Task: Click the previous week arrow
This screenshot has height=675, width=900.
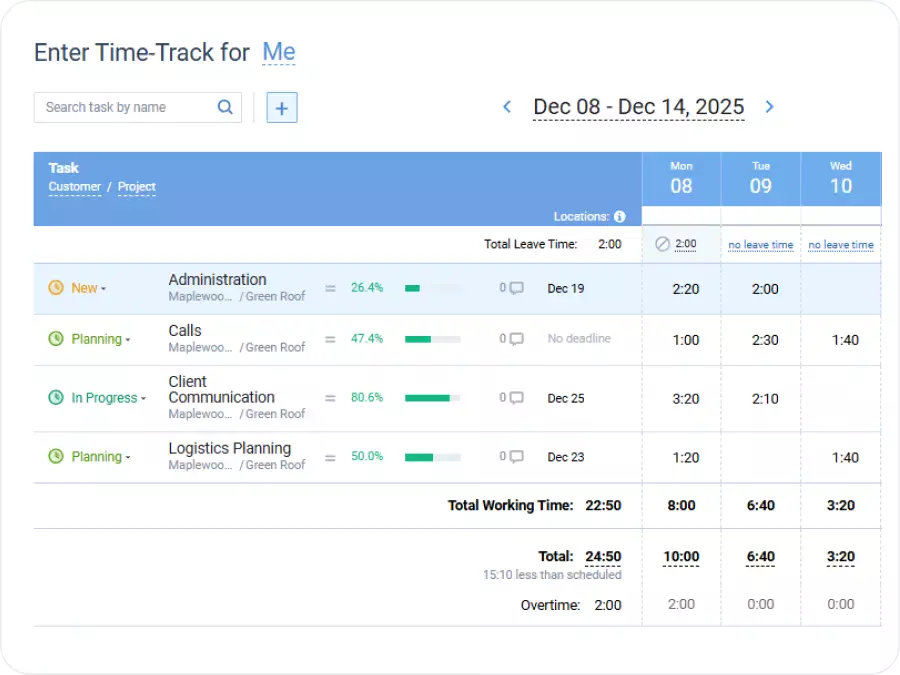Action: tap(508, 107)
